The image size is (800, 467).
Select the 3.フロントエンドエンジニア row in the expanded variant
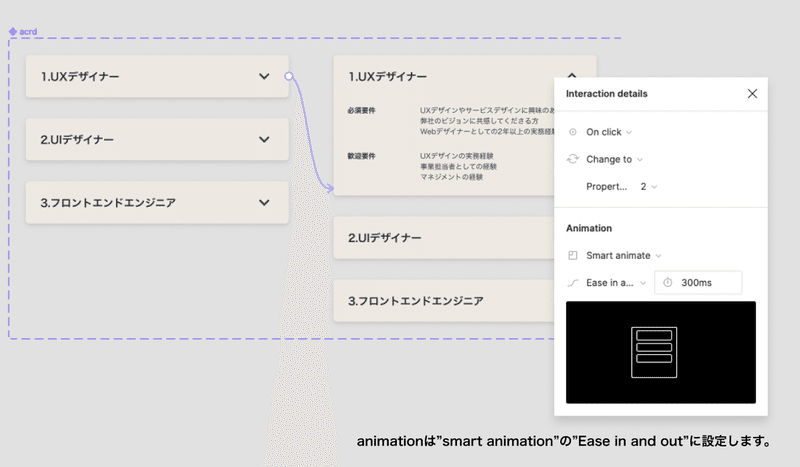click(x=444, y=301)
